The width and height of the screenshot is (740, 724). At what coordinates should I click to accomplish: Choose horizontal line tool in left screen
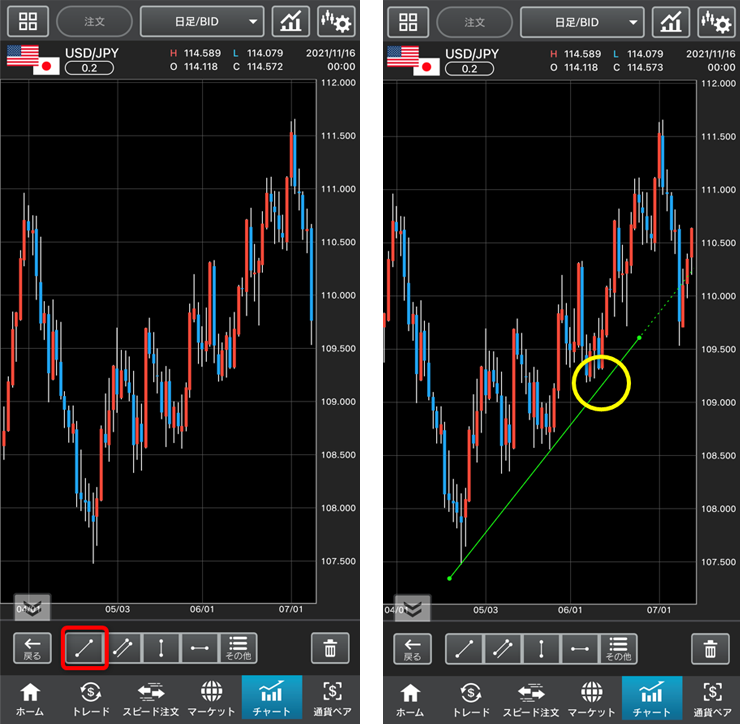199,648
